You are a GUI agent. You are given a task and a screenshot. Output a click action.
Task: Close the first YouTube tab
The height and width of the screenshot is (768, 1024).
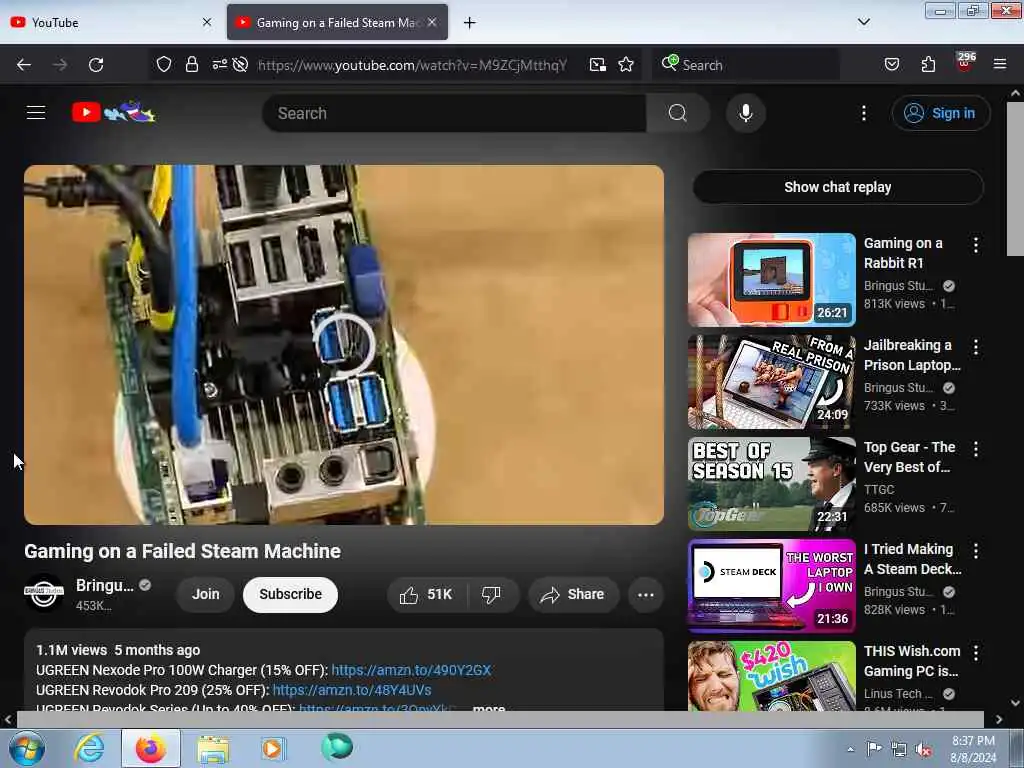pos(207,22)
